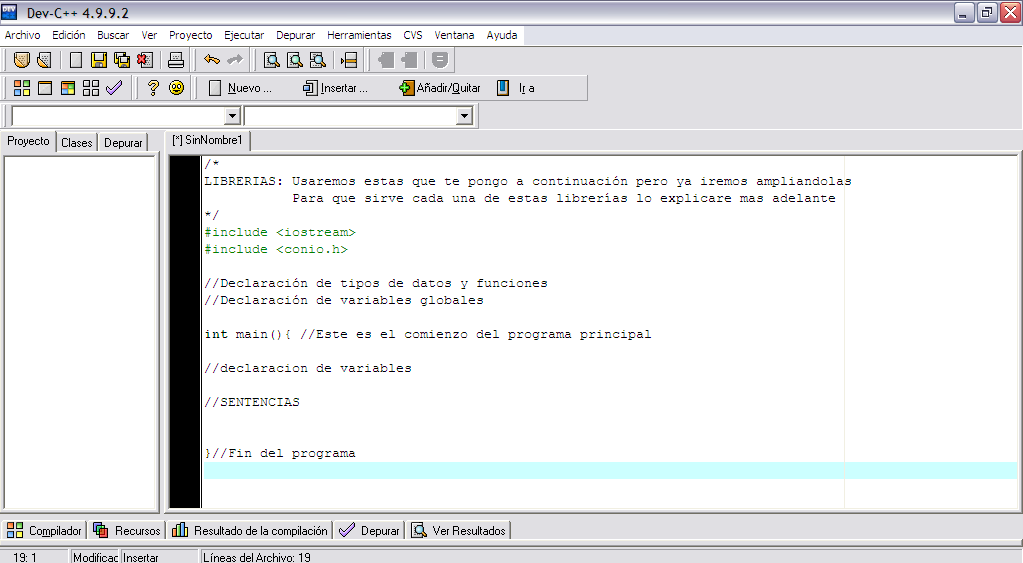The width and height of the screenshot is (1023, 563).
Task: Click the first magnifier Find icon
Action: point(271,60)
